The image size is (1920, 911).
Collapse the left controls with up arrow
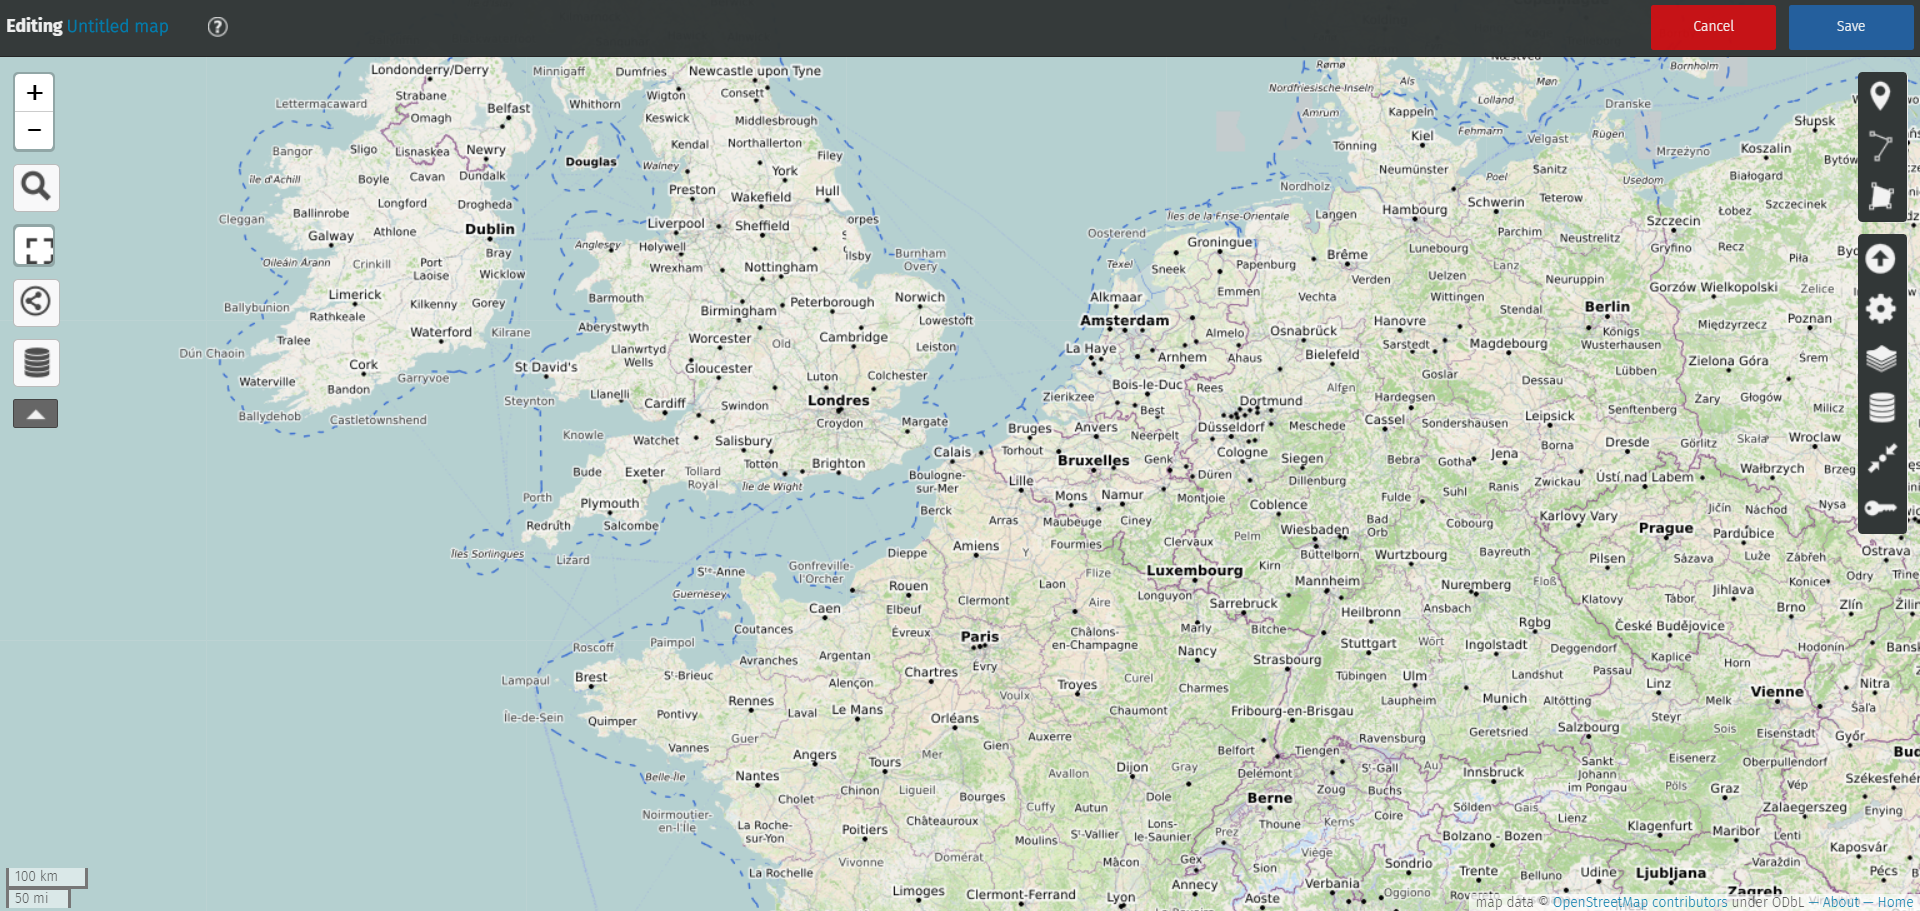click(35, 413)
